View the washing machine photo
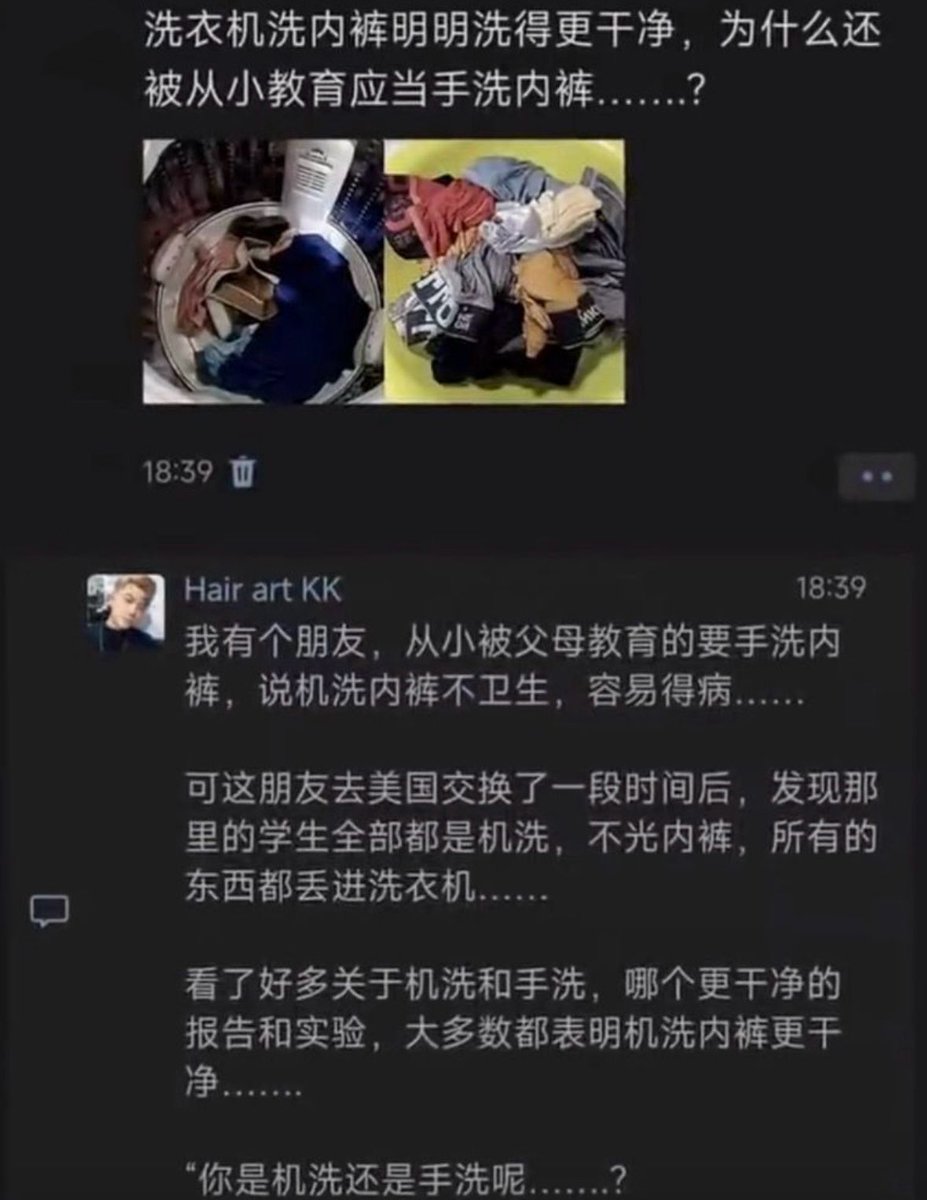Screen dimensions: 927x1200 [x=263, y=271]
